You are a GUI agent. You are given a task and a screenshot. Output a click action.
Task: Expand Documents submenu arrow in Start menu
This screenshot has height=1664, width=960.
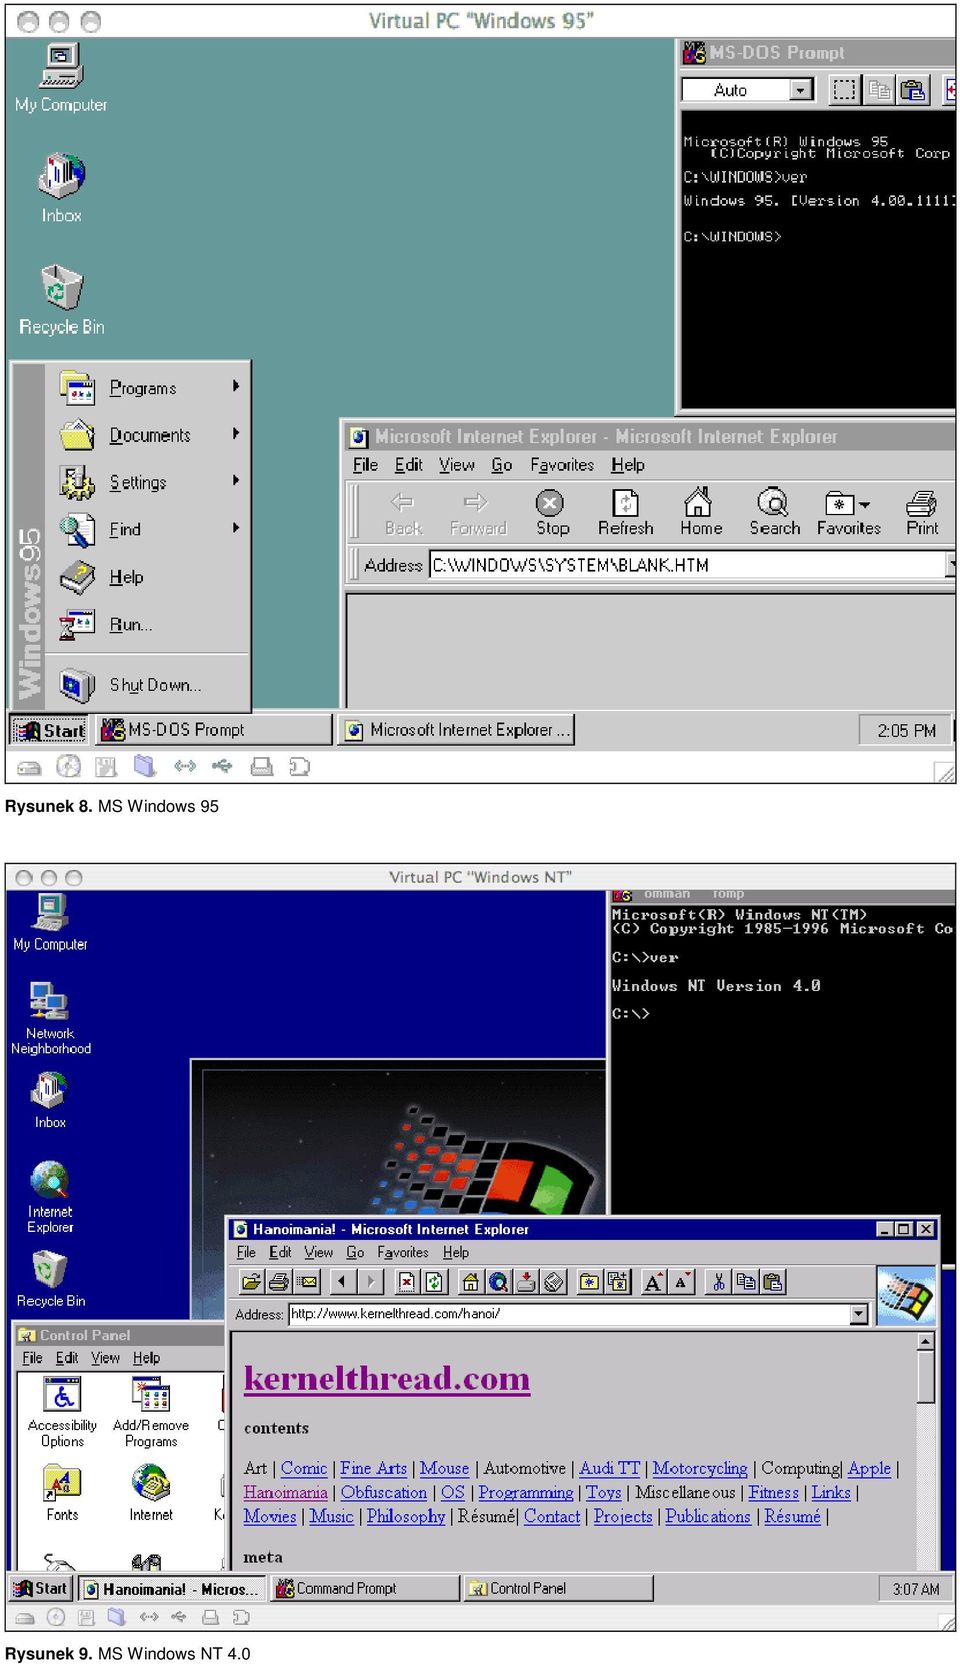(236, 433)
